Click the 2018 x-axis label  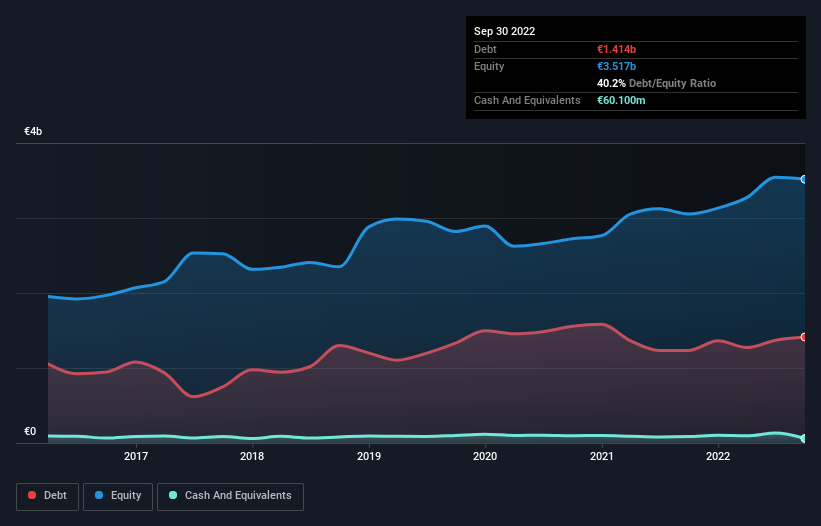point(252,456)
